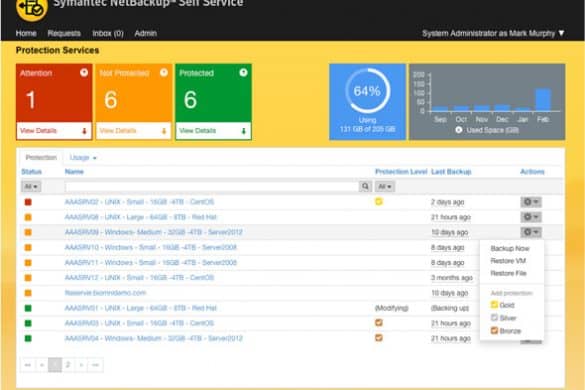Open the AAASRV10 Windows Small link

point(151,247)
